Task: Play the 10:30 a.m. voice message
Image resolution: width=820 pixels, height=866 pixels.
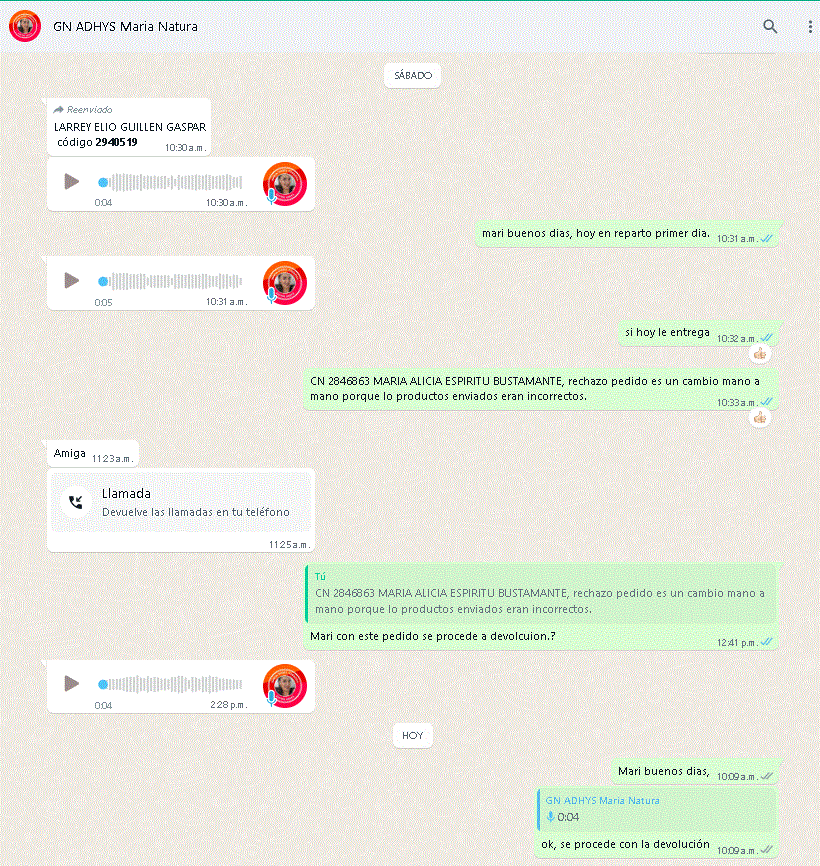Action: click(71, 181)
